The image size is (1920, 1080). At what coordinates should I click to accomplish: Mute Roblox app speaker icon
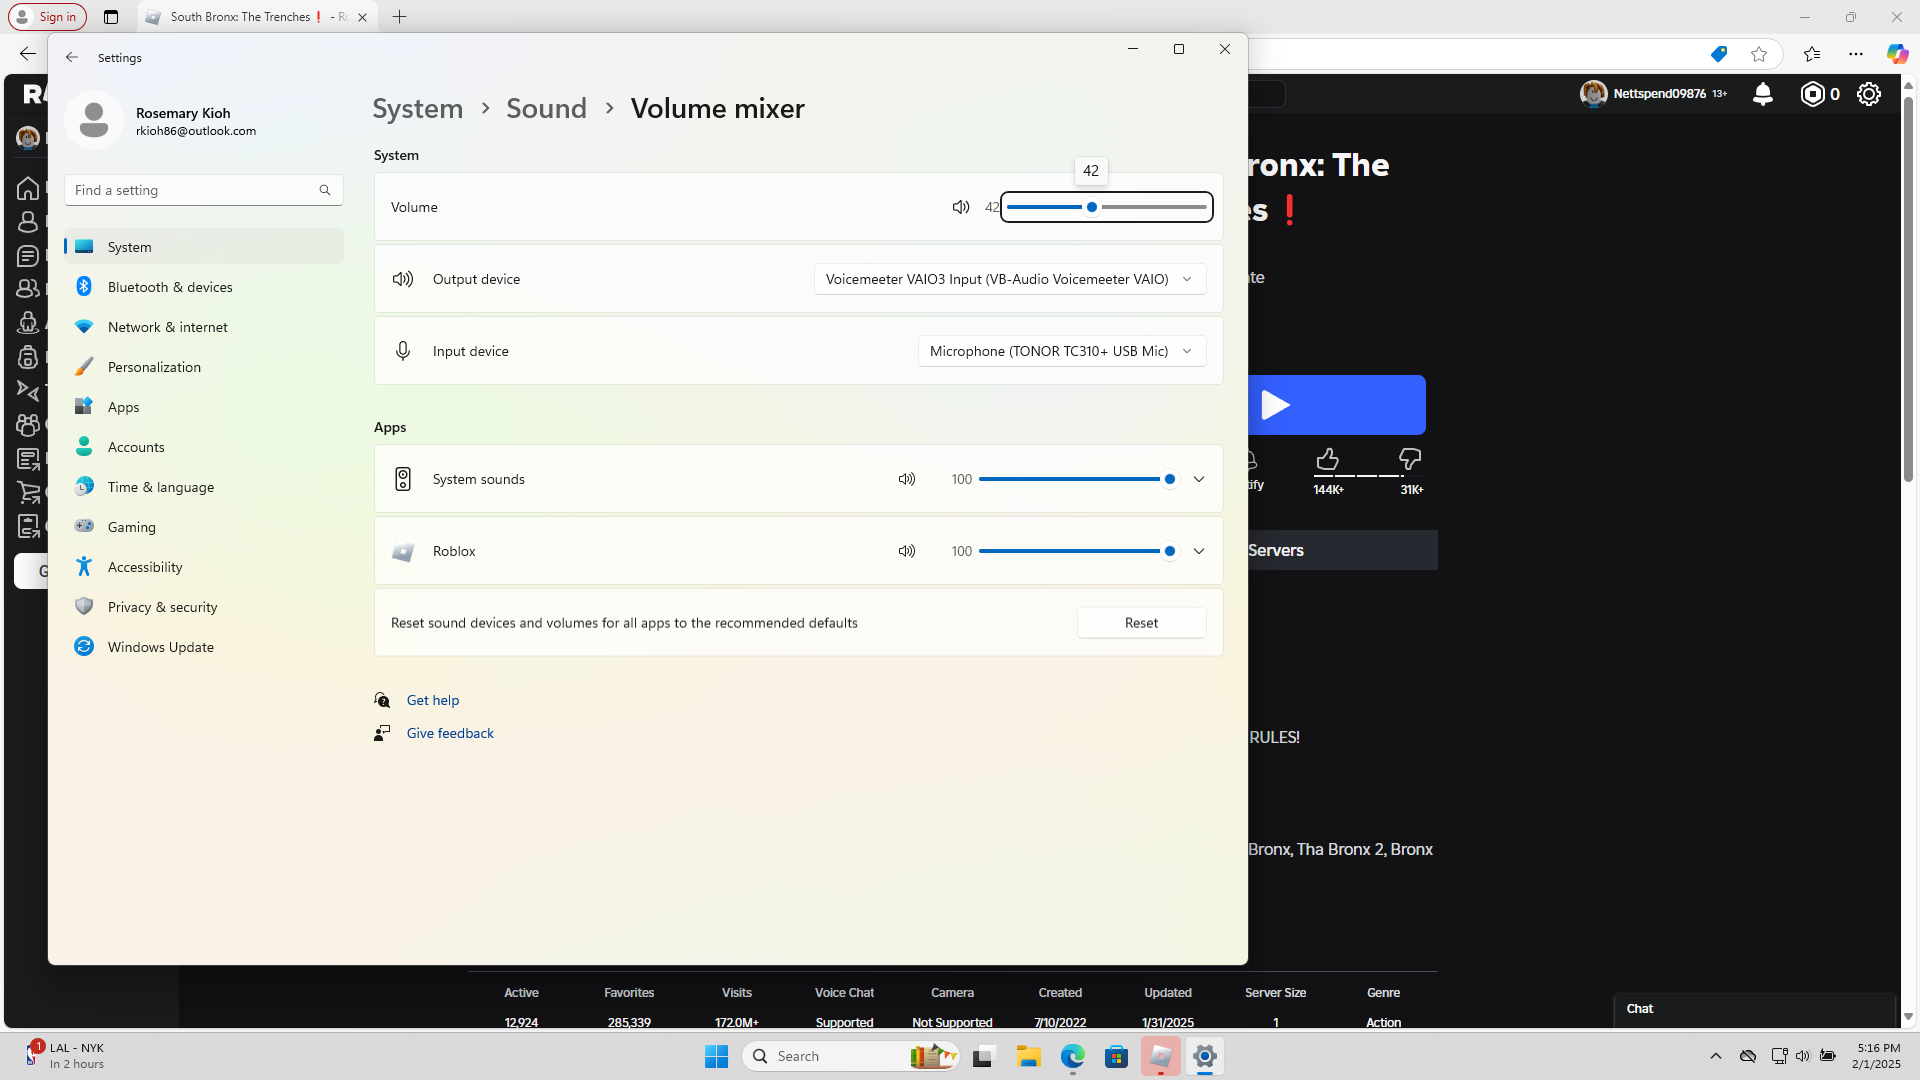coord(906,551)
